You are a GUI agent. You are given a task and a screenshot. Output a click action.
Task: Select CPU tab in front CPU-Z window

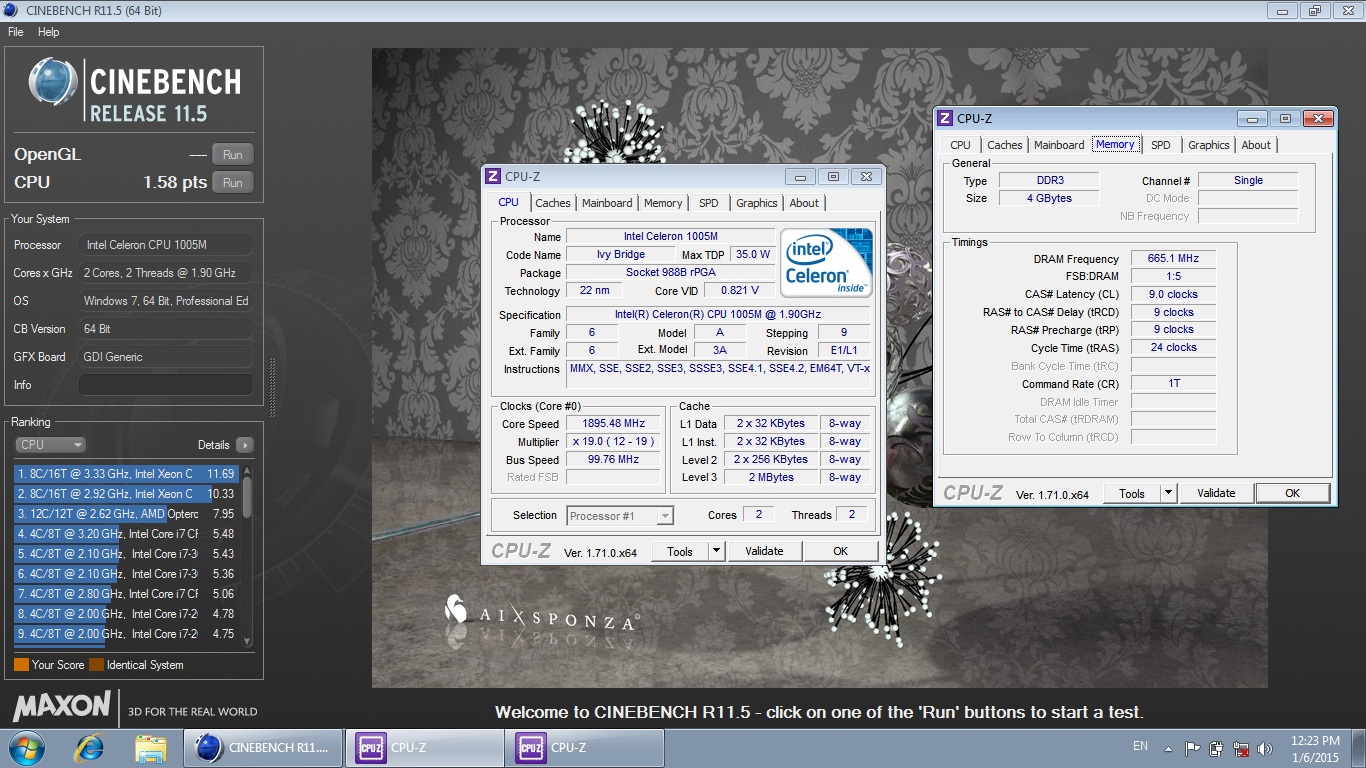pos(509,202)
